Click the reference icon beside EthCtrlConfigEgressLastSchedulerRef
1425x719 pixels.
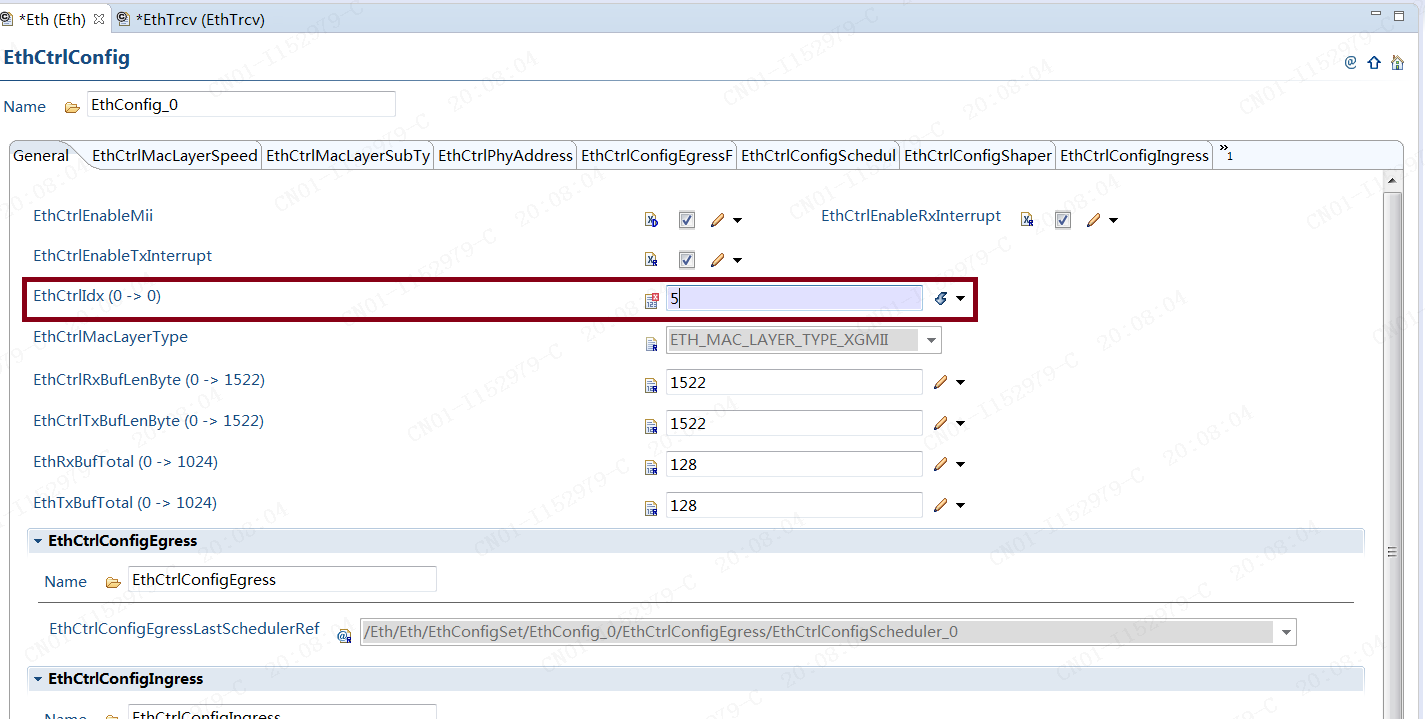coord(344,635)
